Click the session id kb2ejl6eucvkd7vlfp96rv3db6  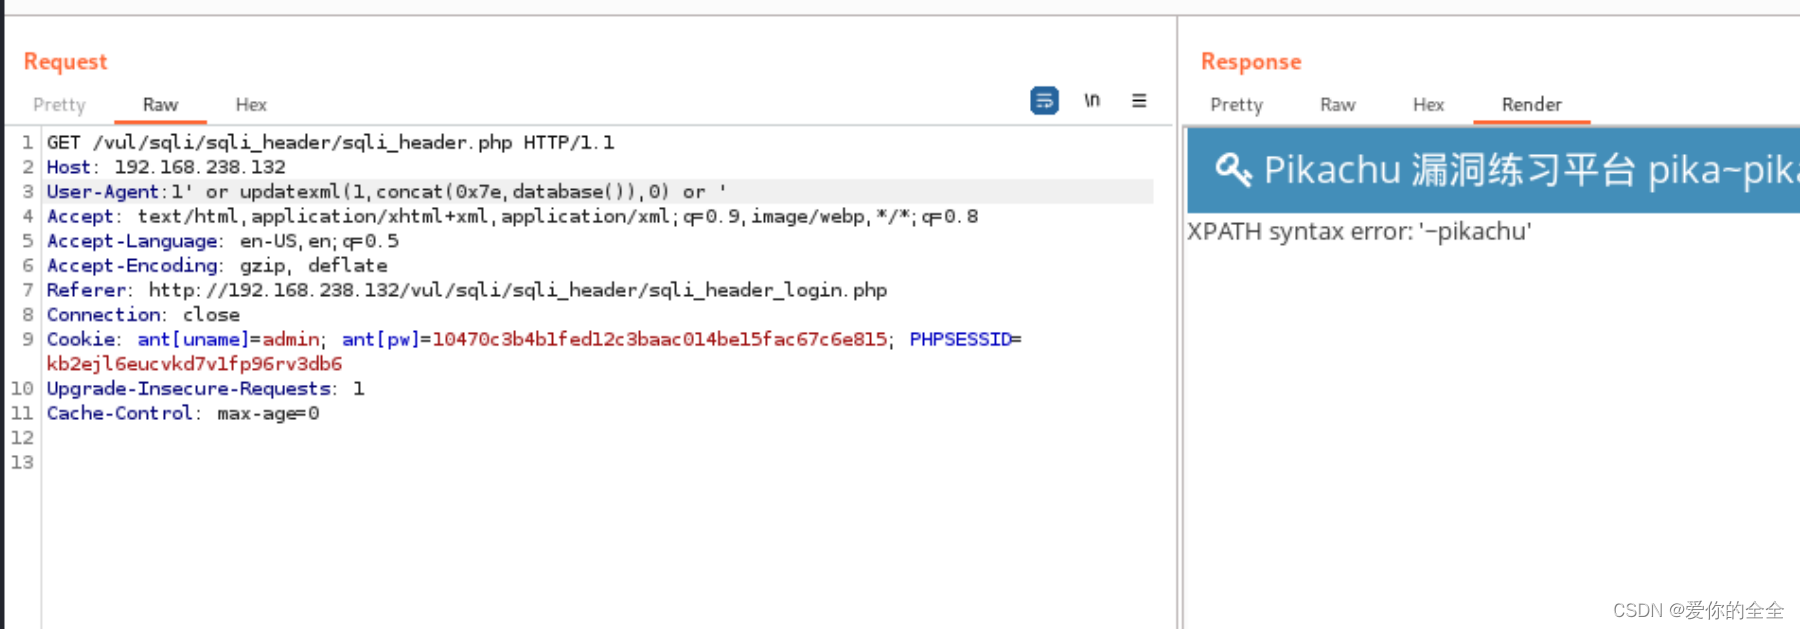pos(194,364)
